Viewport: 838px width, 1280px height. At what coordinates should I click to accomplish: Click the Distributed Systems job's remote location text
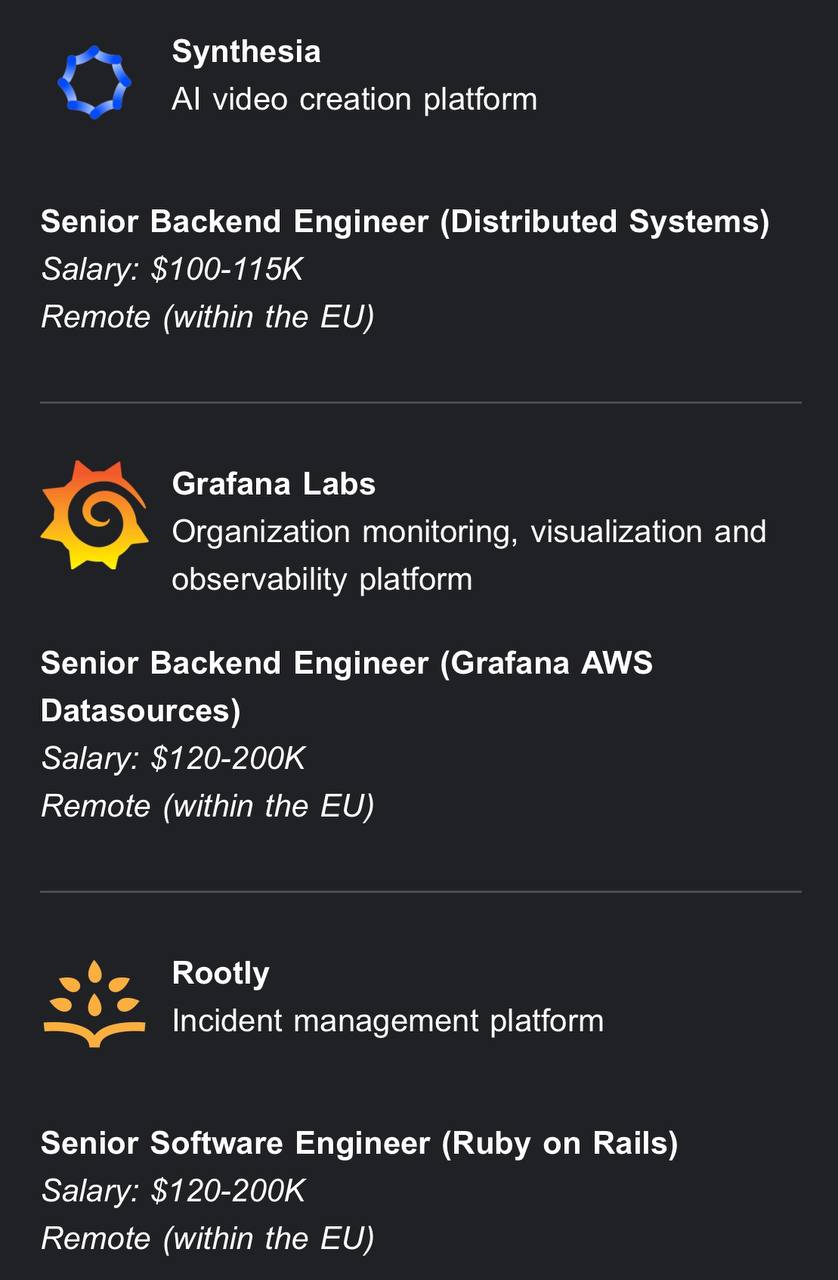(207, 317)
